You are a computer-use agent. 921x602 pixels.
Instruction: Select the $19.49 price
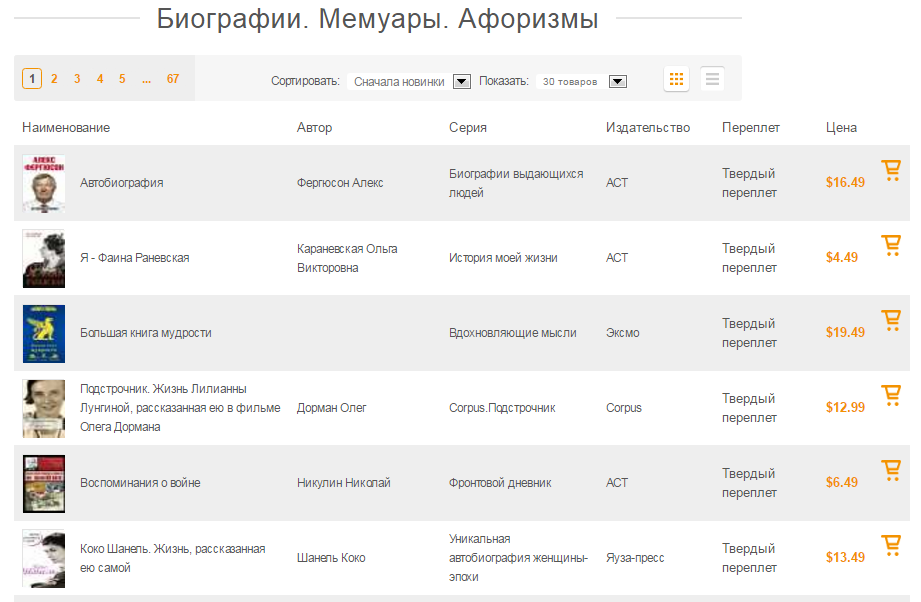click(845, 332)
